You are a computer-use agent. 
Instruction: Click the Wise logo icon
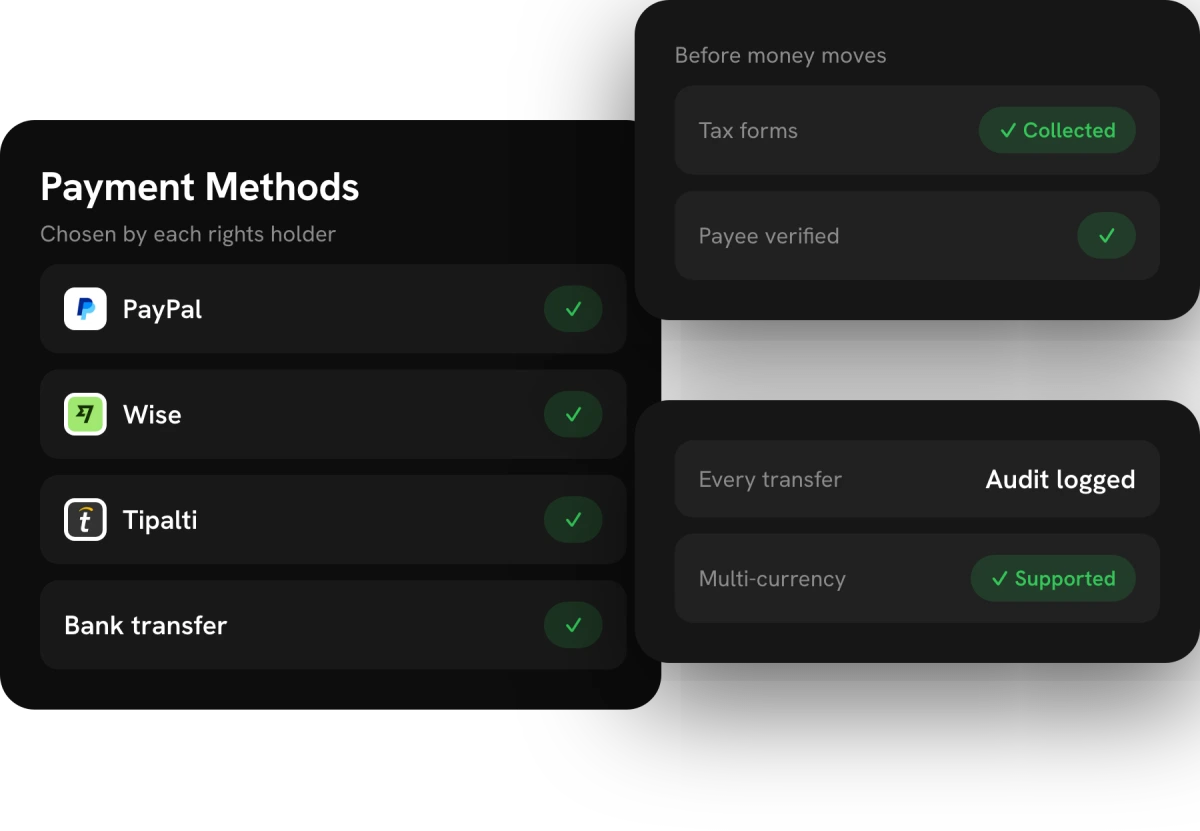click(85, 414)
